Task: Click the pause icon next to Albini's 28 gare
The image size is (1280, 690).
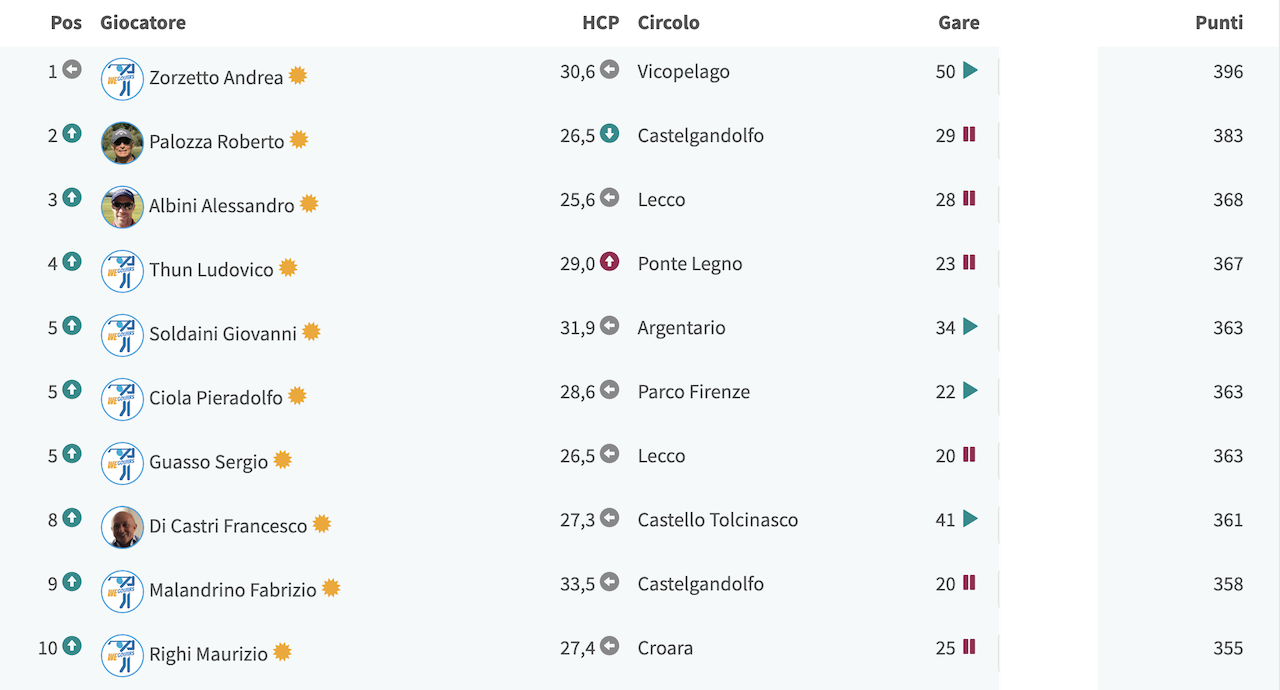Action: tap(969, 198)
